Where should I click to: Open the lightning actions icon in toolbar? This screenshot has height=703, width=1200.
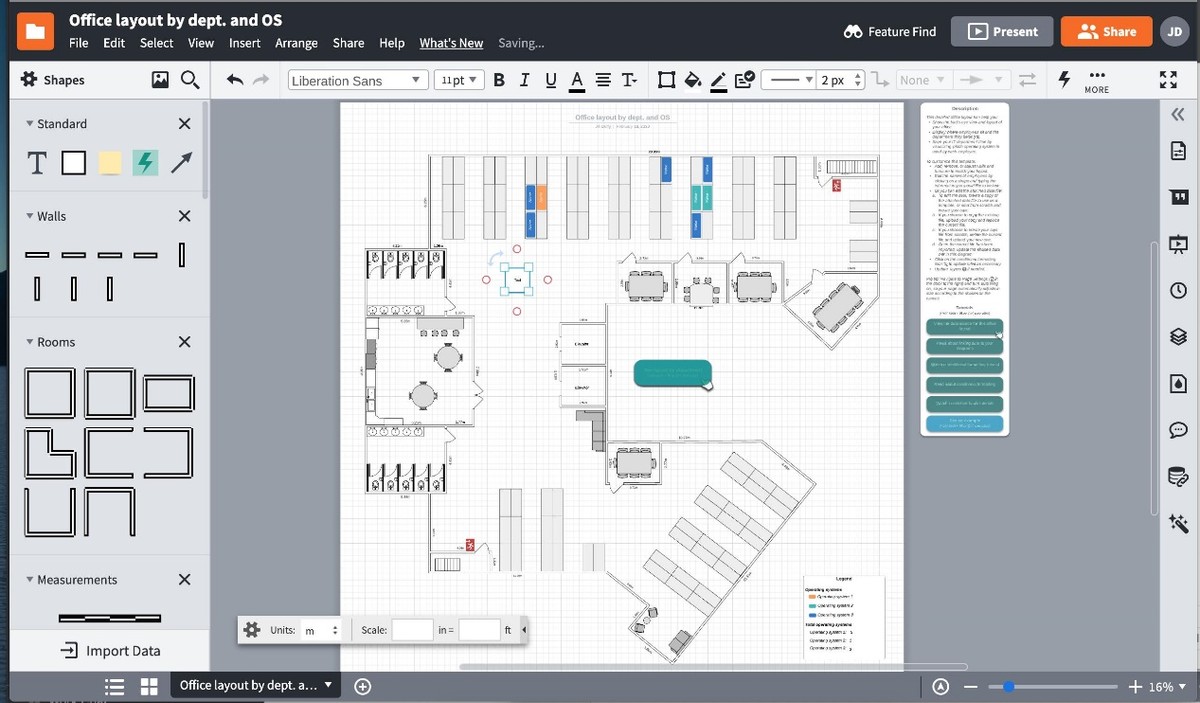1065,79
